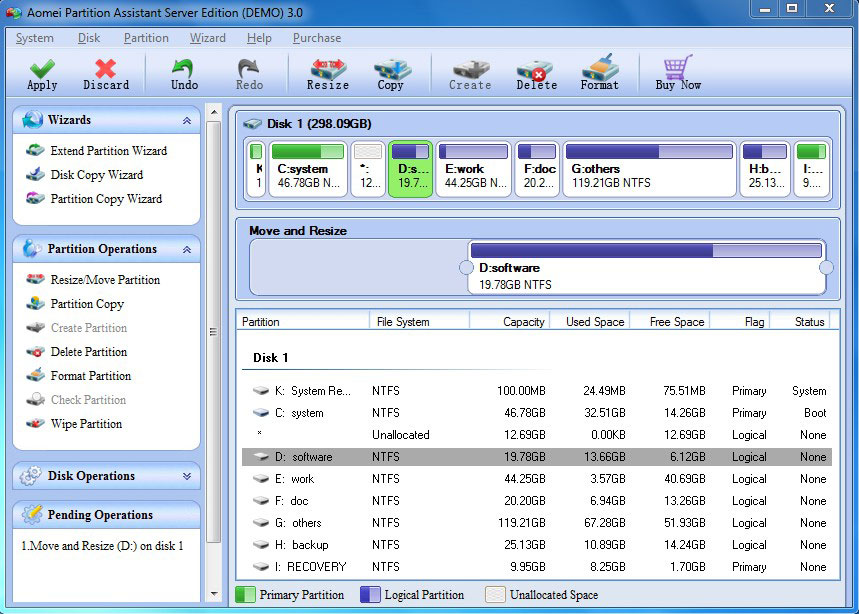Screen dimensions: 859x614
Task: Collapse the Partition Operations panel
Action: (186, 248)
